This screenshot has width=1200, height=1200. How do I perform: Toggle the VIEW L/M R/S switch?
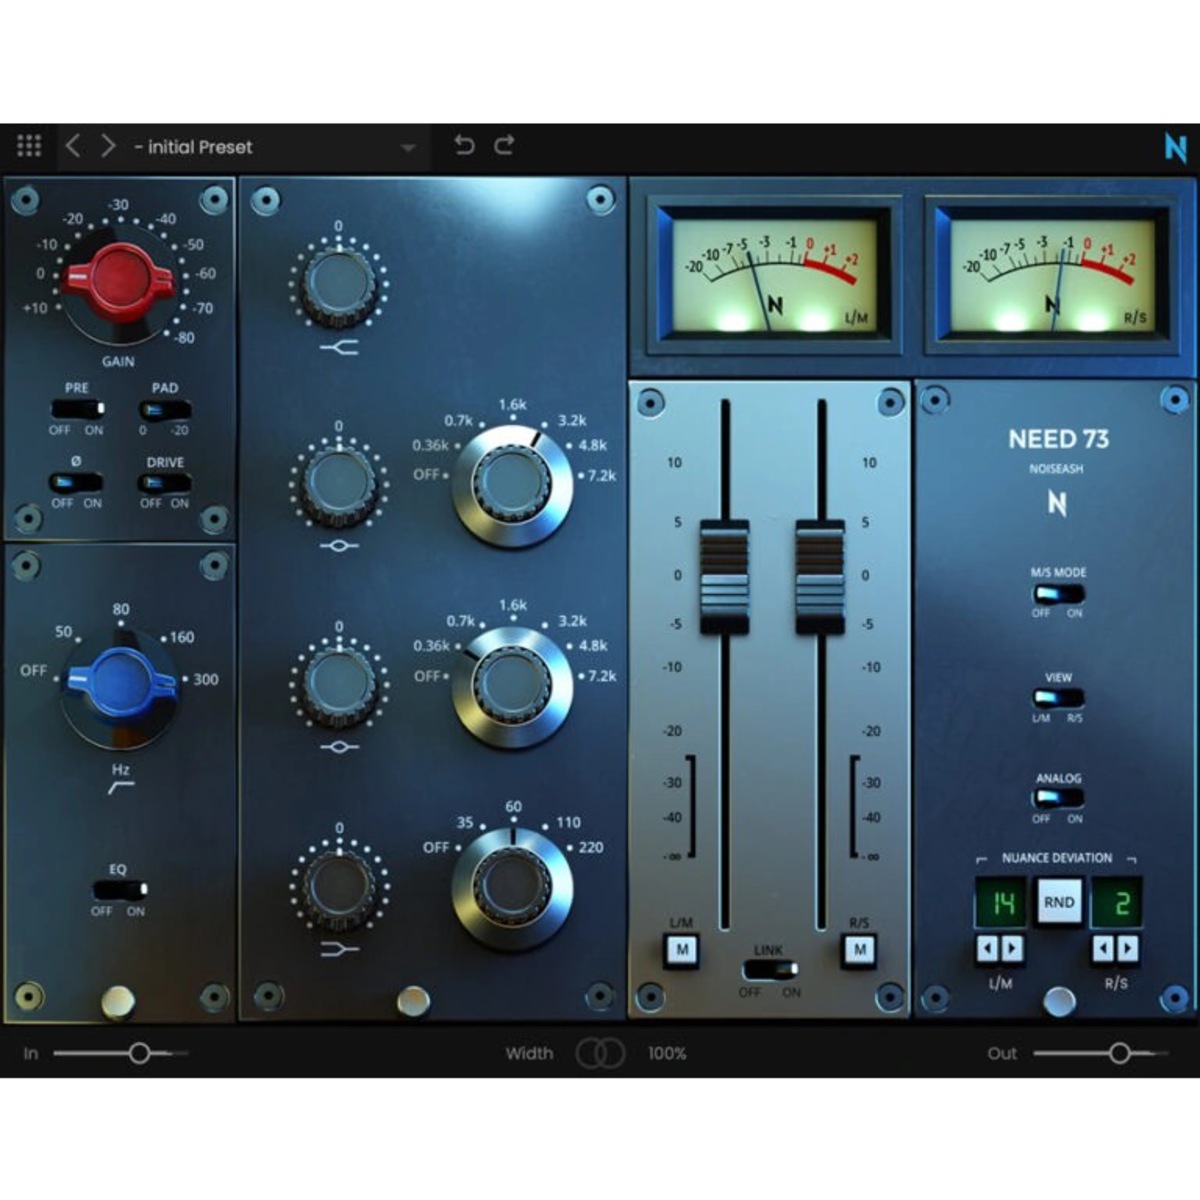(x=1058, y=698)
